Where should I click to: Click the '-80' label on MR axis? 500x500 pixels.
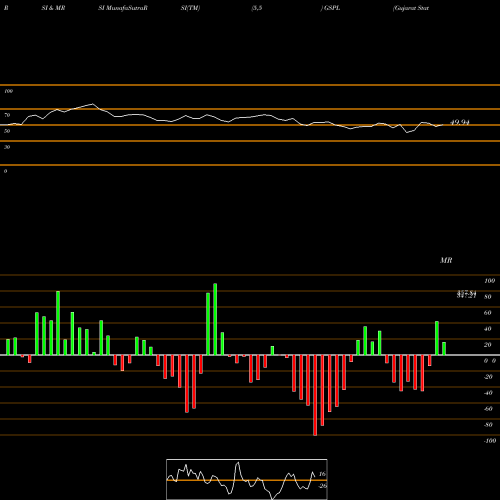488,425
